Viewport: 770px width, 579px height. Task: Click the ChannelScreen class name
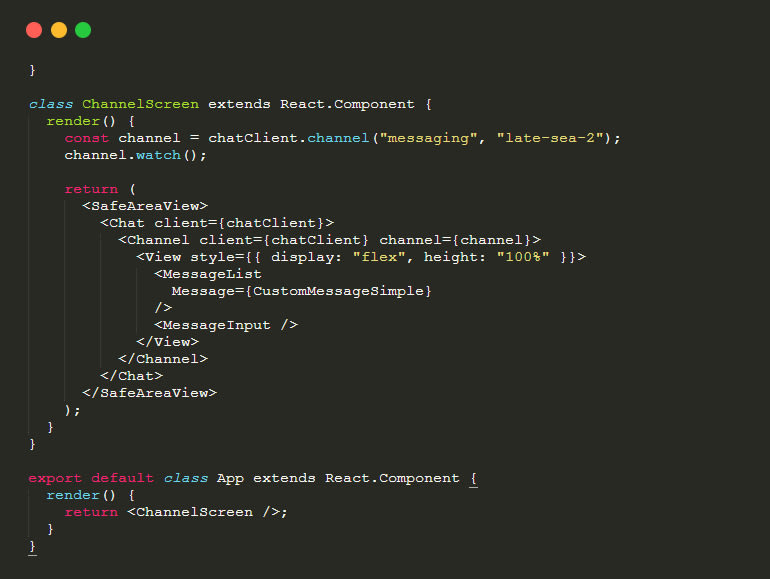(140, 104)
